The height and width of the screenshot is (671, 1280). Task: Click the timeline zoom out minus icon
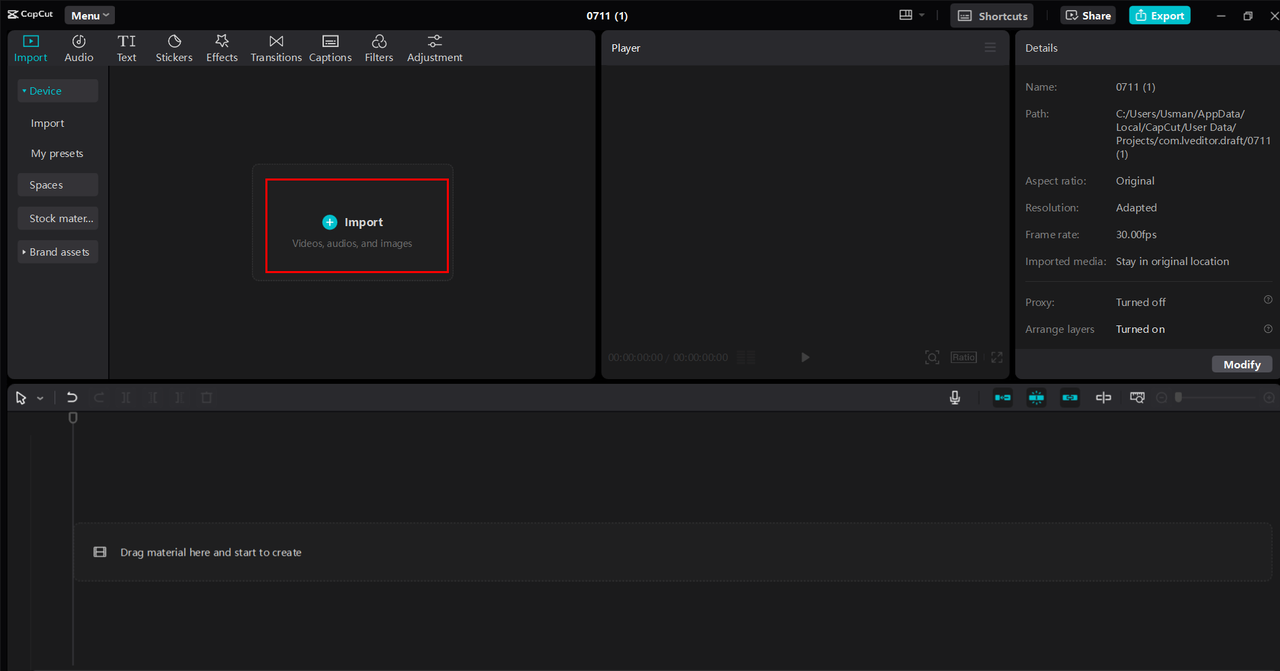(1162, 397)
